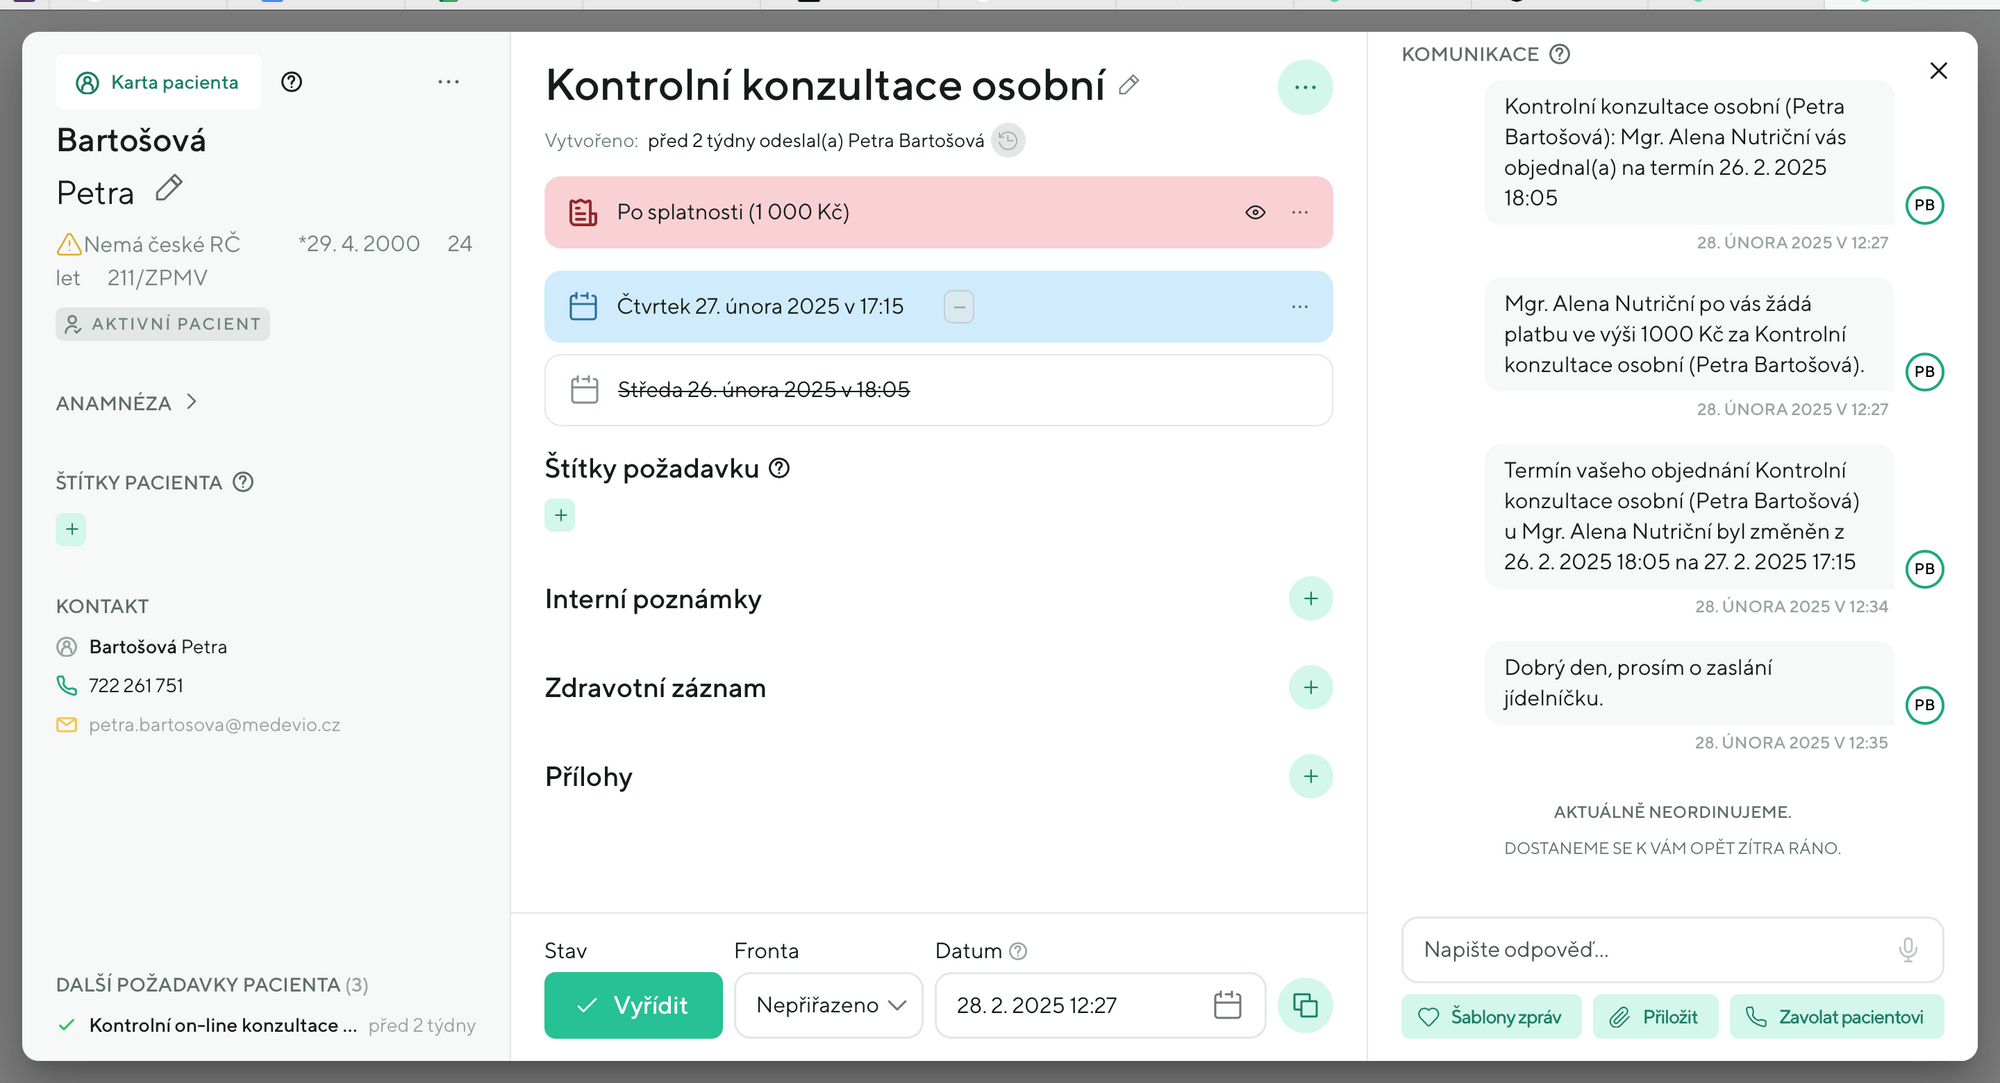Open the calendar picker in Datum field
The height and width of the screenshot is (1083, 2000).
(1227, 1005)
